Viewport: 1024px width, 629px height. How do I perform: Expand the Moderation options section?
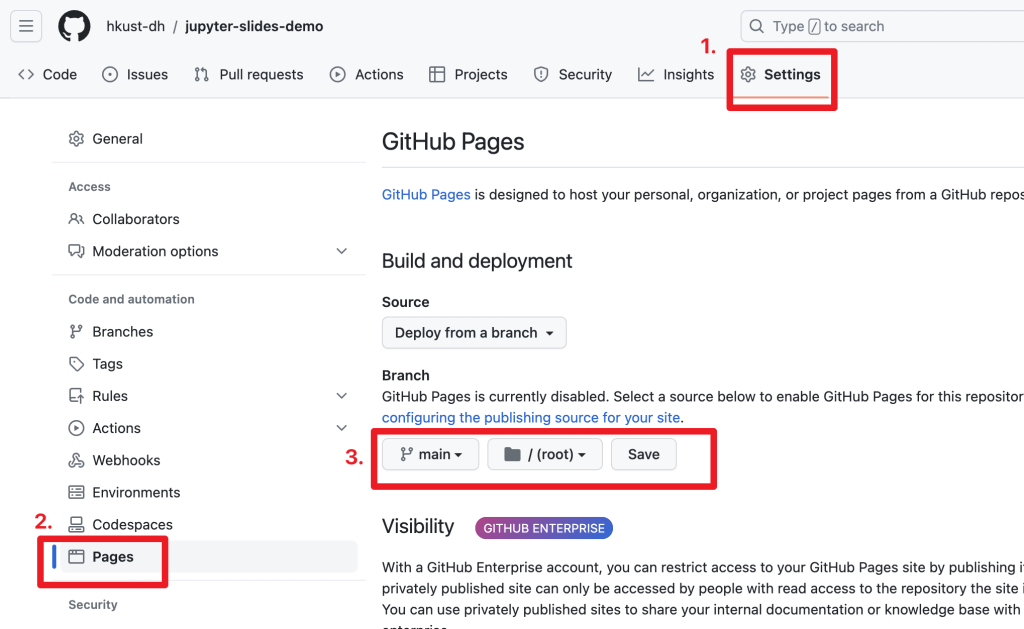click(341, 251)
